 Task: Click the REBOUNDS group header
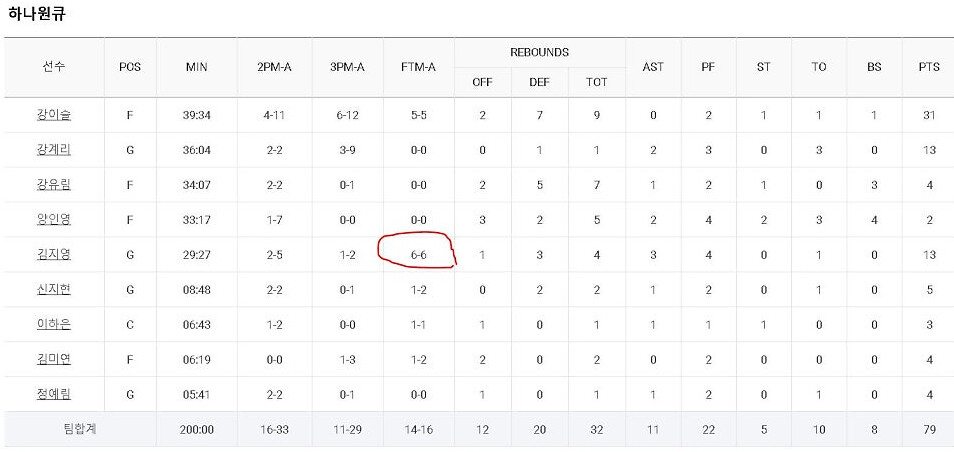pyautogui.click(x=540, y=52)
